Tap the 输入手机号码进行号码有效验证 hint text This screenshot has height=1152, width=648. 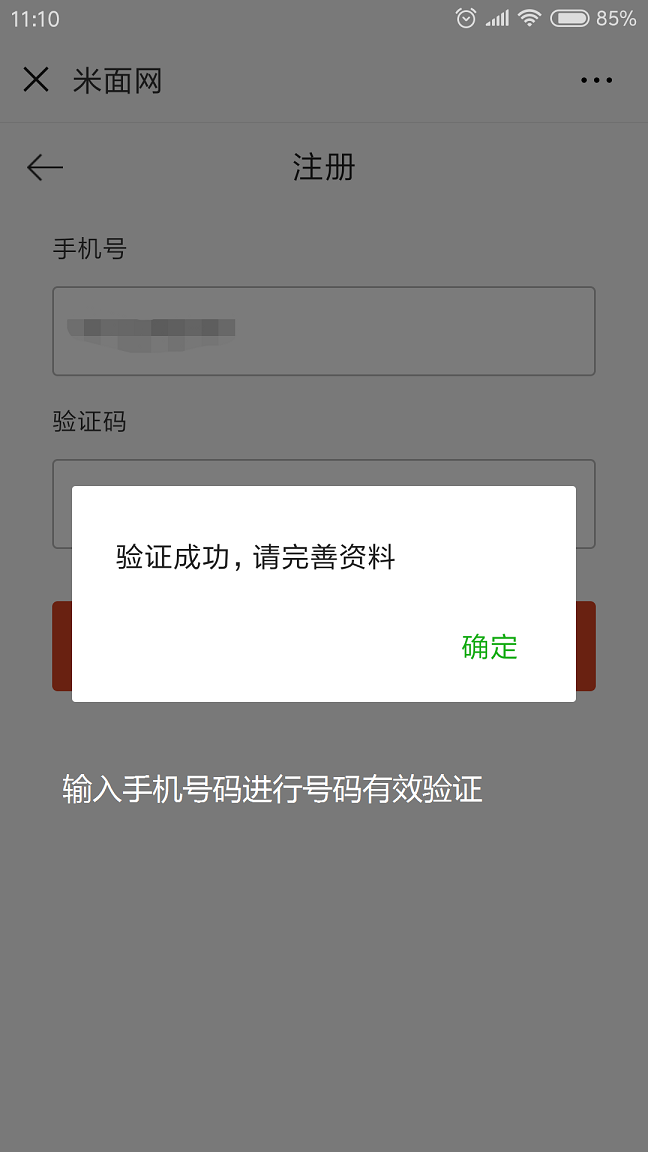(272, 790)
